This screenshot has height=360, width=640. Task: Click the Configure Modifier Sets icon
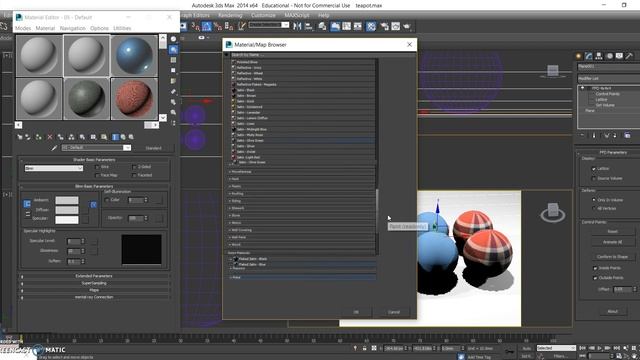coord(627,135)
